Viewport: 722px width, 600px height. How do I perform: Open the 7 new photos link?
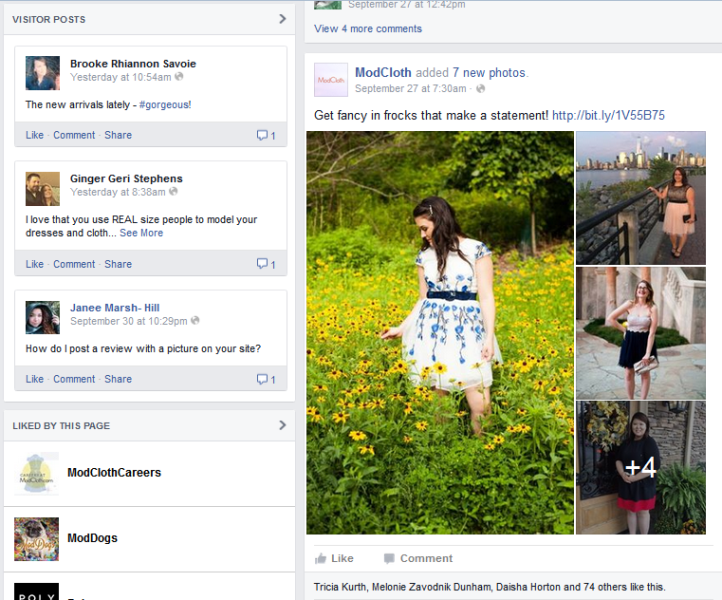point(489,72)
